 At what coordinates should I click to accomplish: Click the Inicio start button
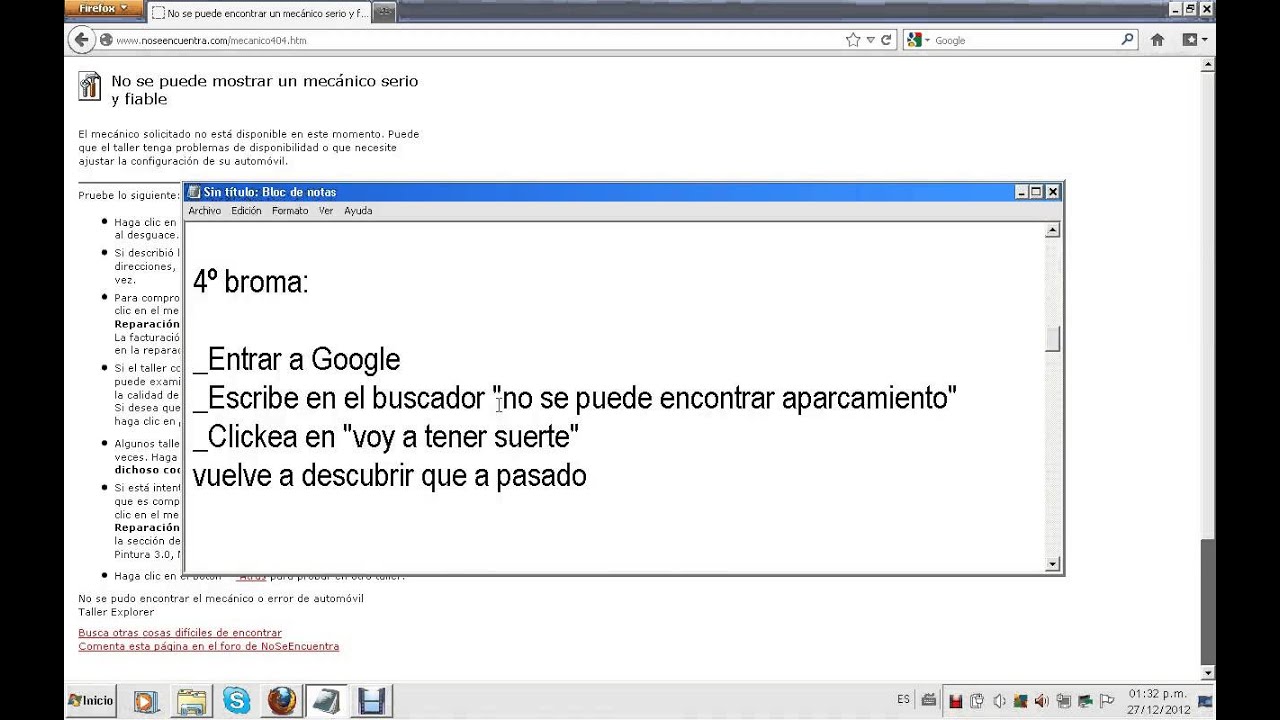pos(90,701)
